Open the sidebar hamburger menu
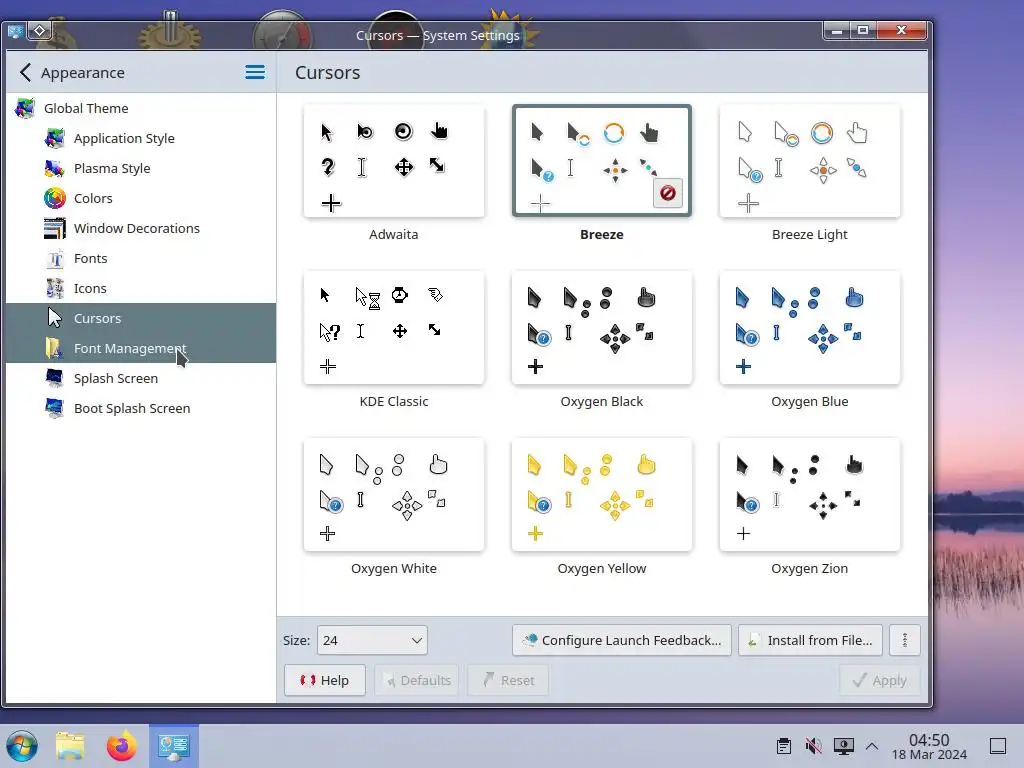Viewport: 1024px width, 768px height. [255, 72]
